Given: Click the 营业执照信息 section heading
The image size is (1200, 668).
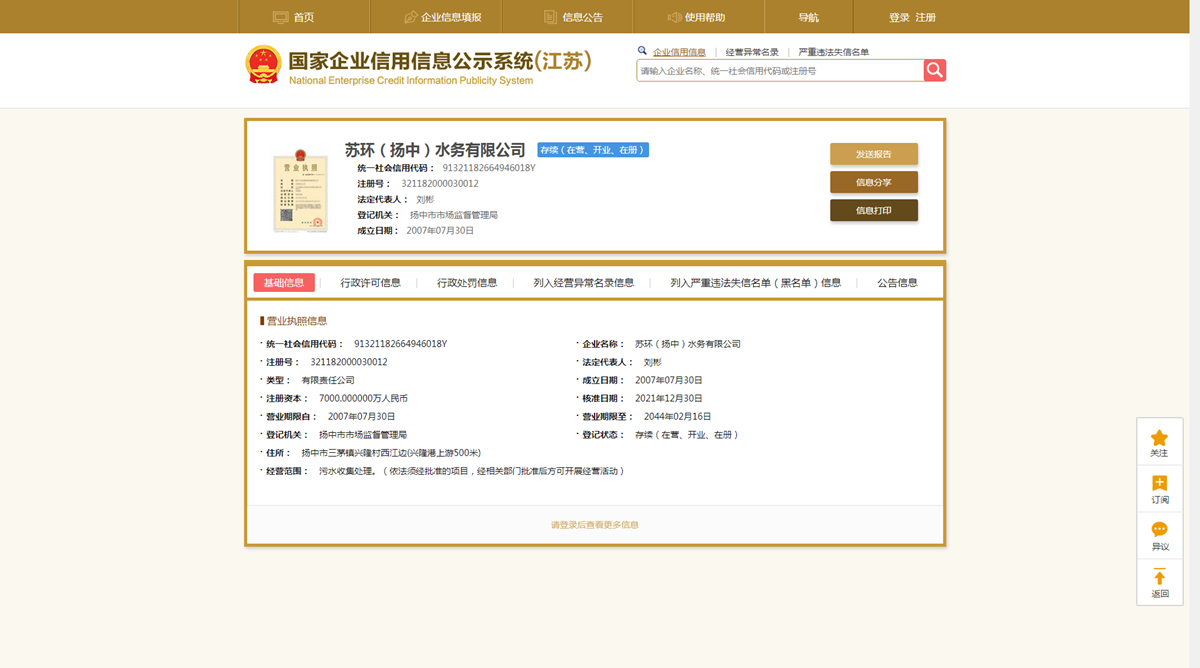Looking at the screenshot, I should pyautogui.click(x=296, y=321).
